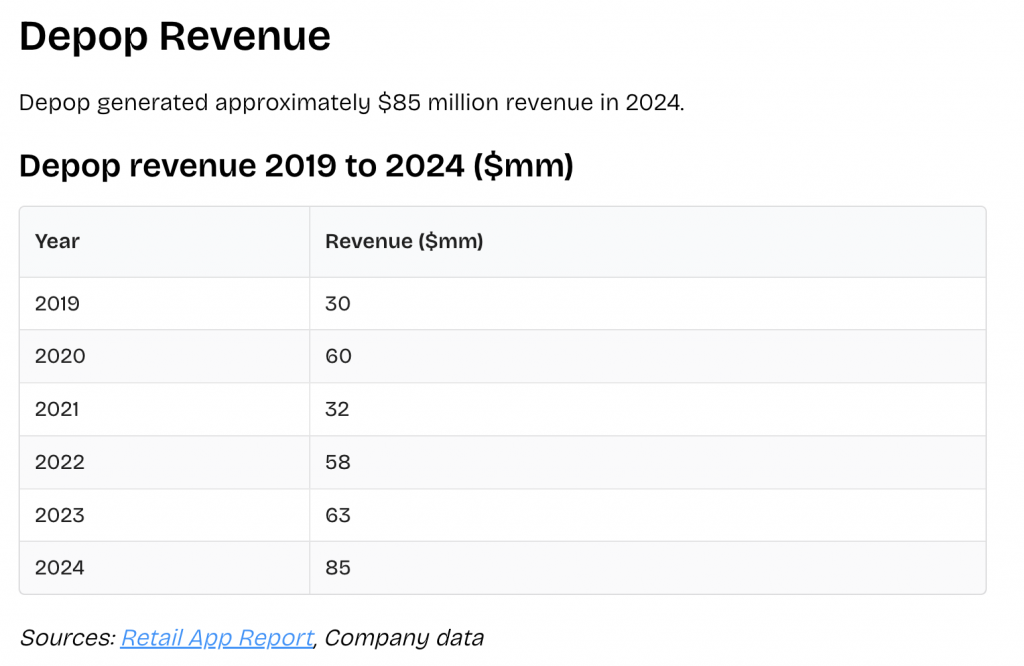
Task: Click the revenue value 85 for 2024
Action: click(337, 567)
